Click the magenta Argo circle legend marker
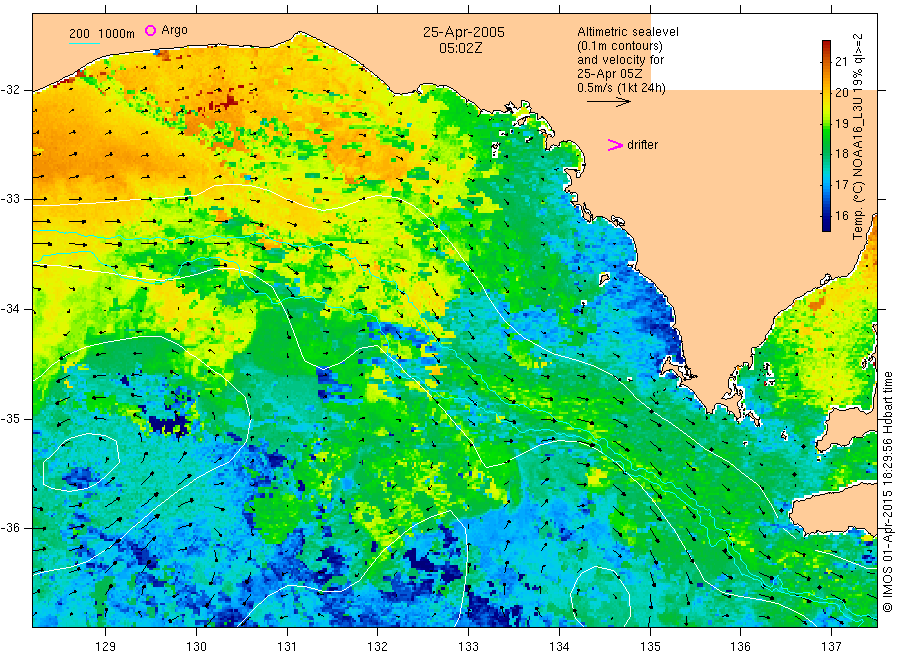Screen dimensions: 900x660 click(x=150, y=30)
